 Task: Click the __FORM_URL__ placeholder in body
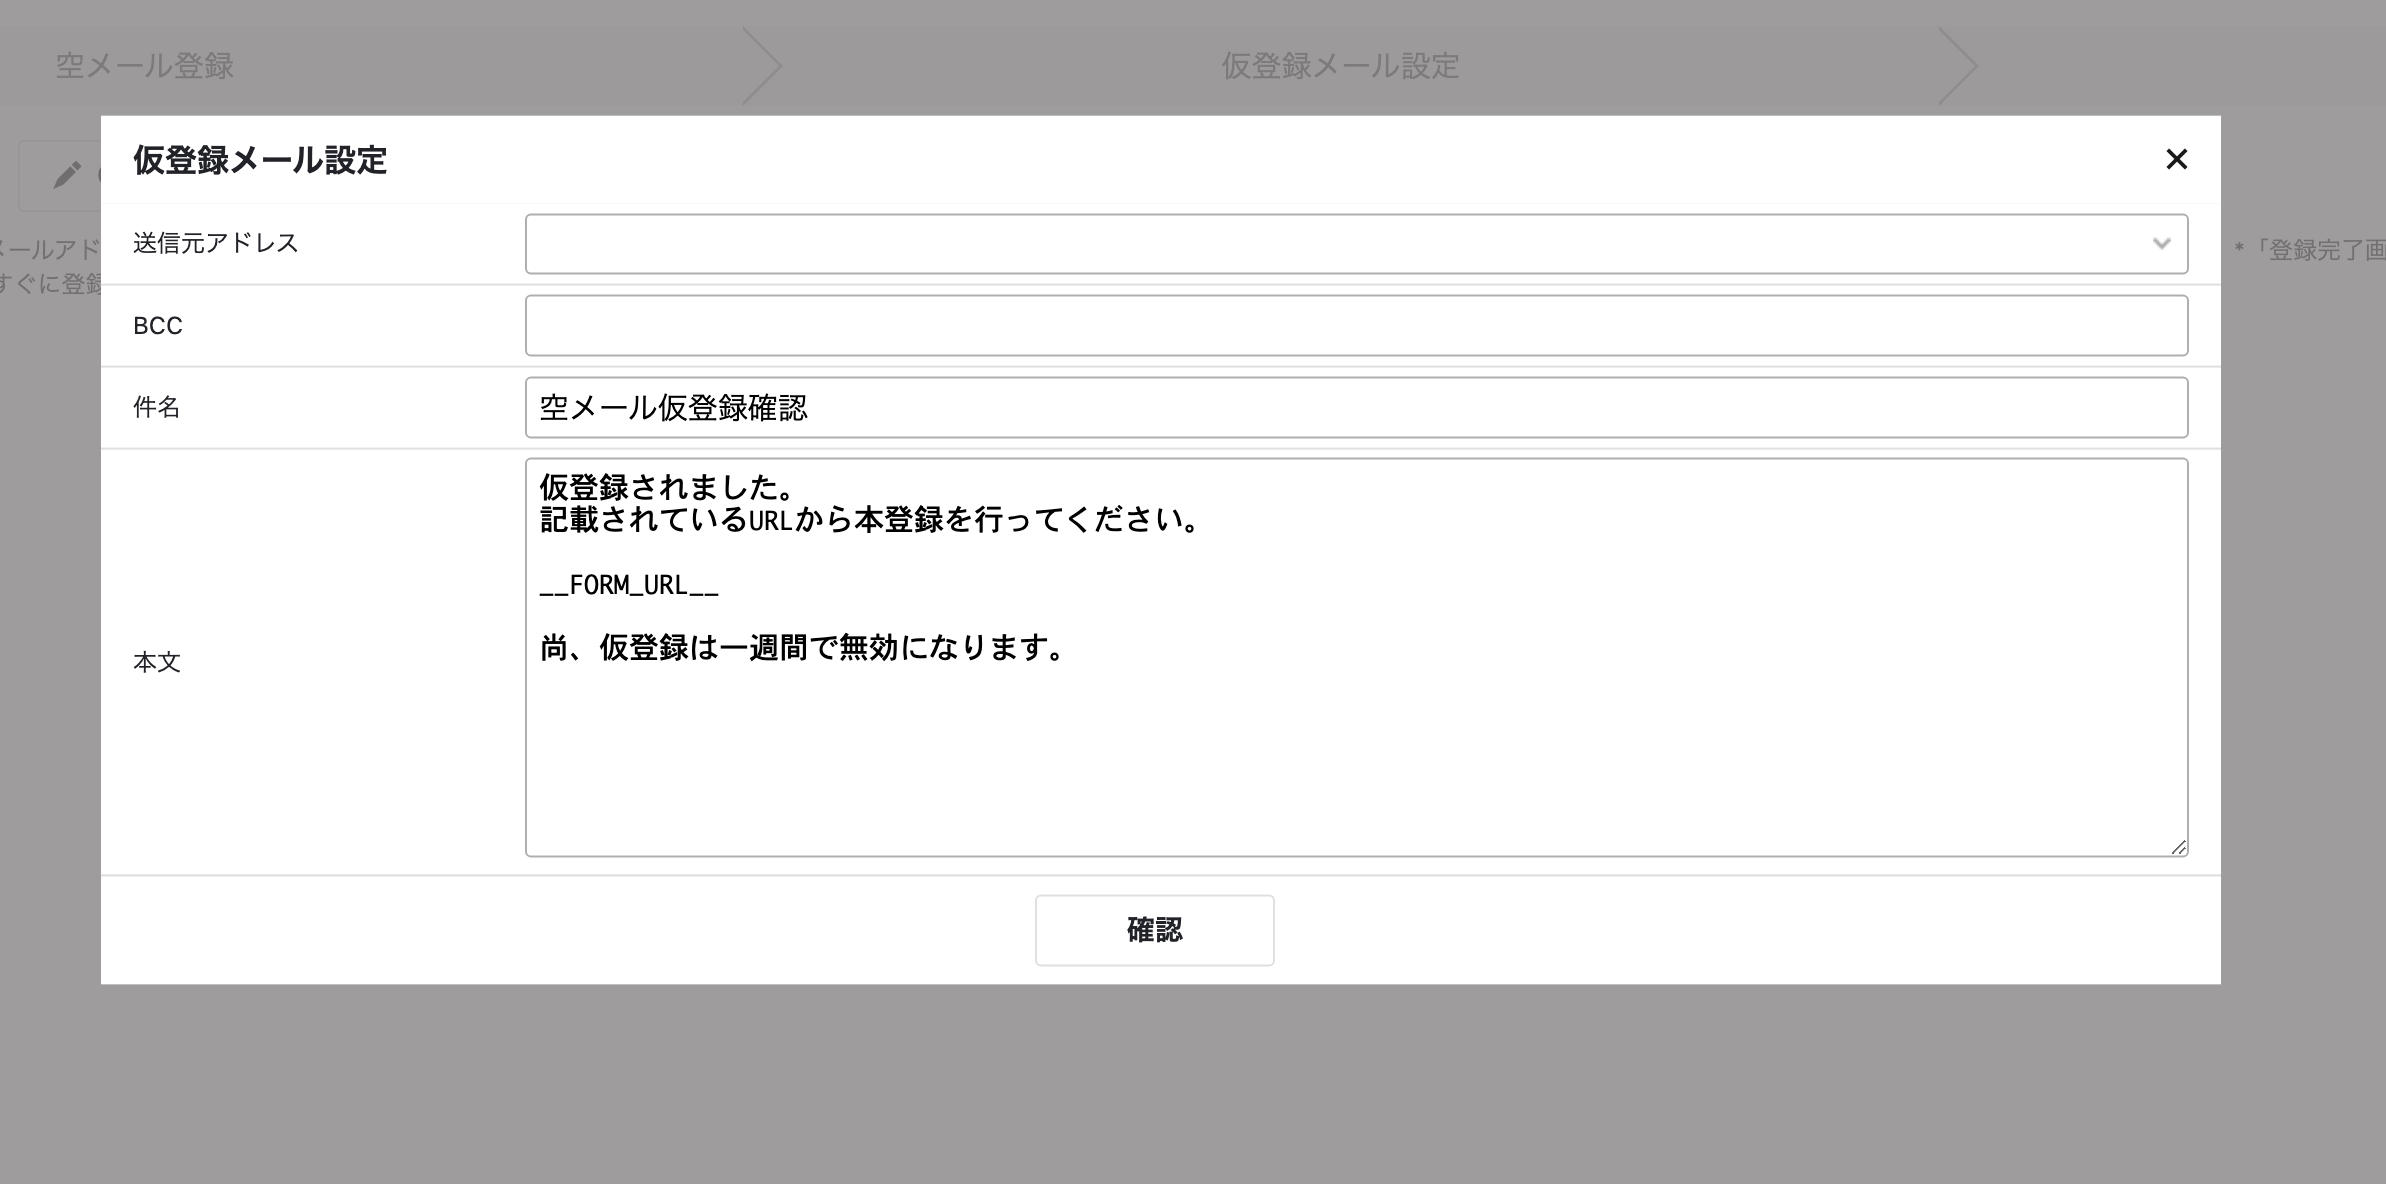[629, 585]
